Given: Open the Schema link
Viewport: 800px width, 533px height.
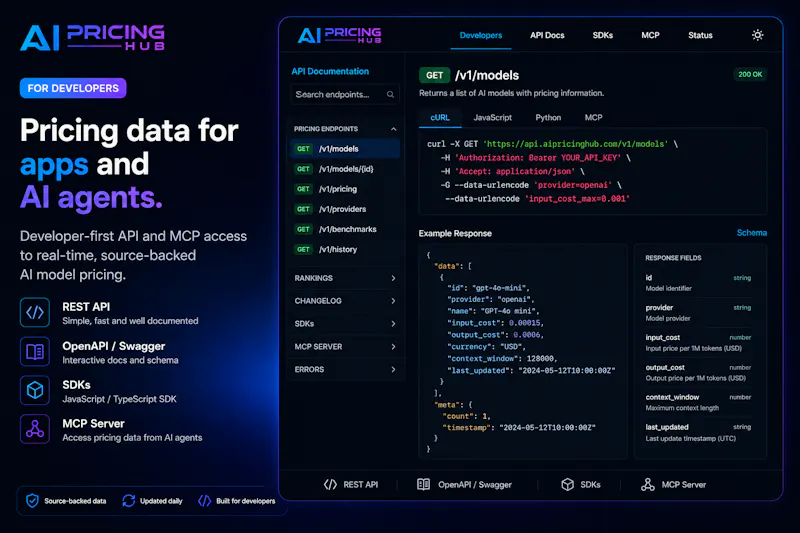Looking at the screenshot, I should (752, 233).
